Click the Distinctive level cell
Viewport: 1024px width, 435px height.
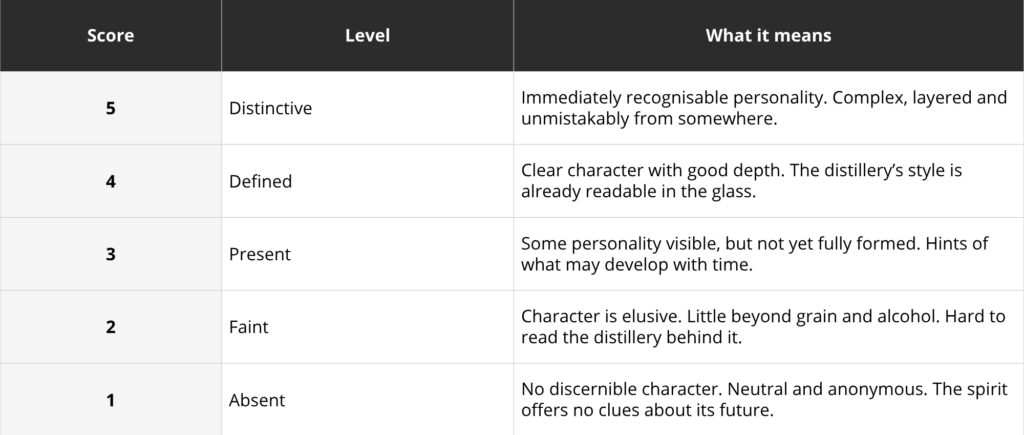pos(368,108)
